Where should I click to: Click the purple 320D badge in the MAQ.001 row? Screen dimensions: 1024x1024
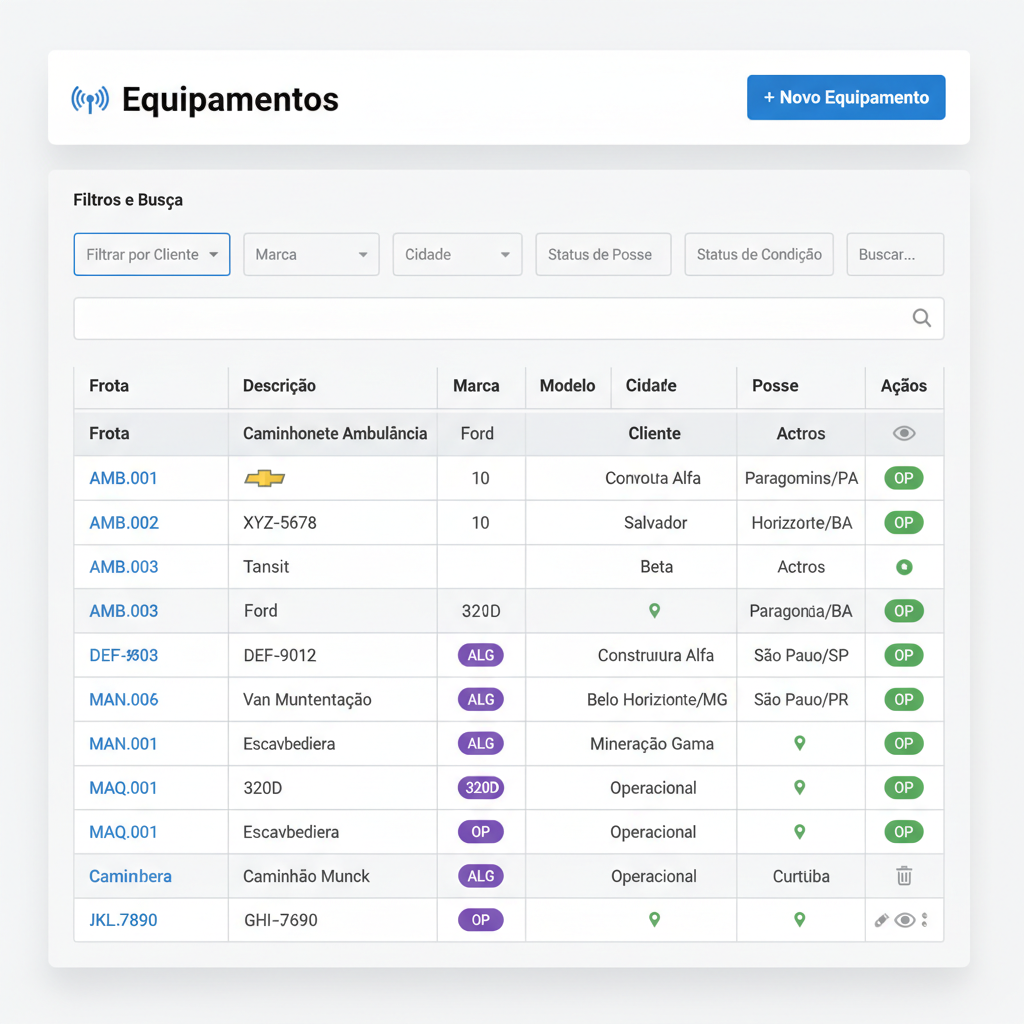tap(481, 788)
